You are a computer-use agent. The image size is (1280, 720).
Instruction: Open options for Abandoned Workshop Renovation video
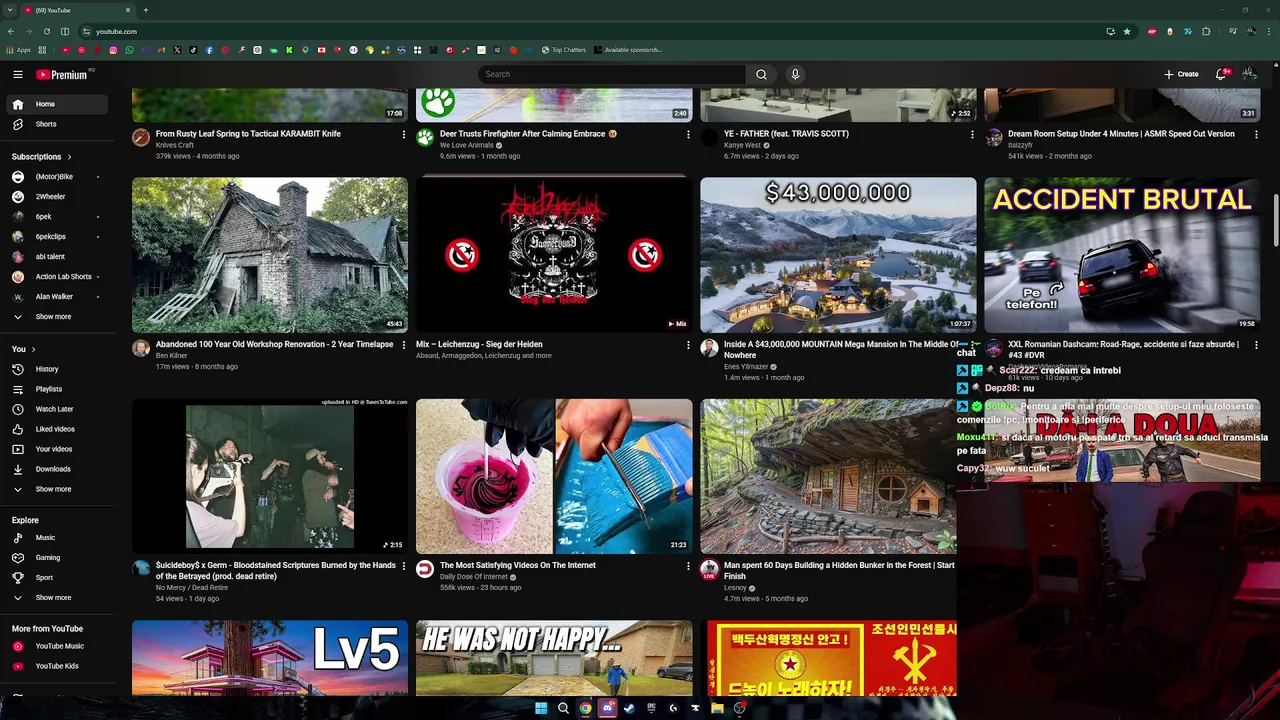404,345
